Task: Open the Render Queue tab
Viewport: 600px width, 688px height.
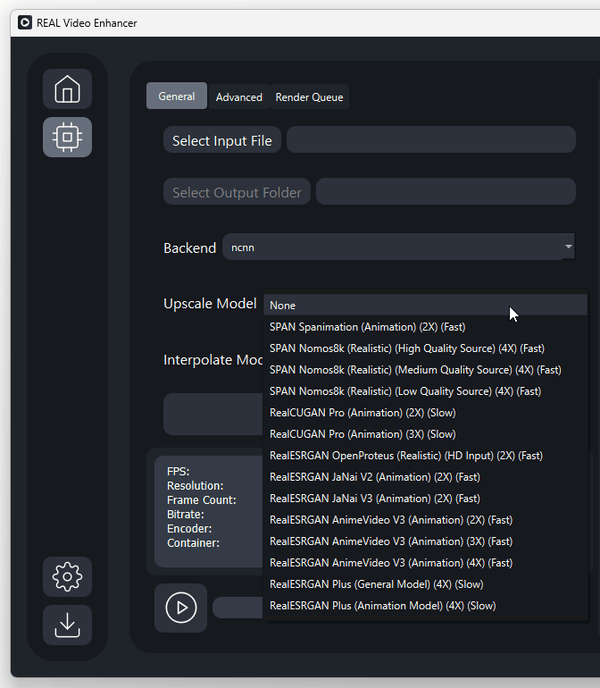Action: [x=309, y=97]
